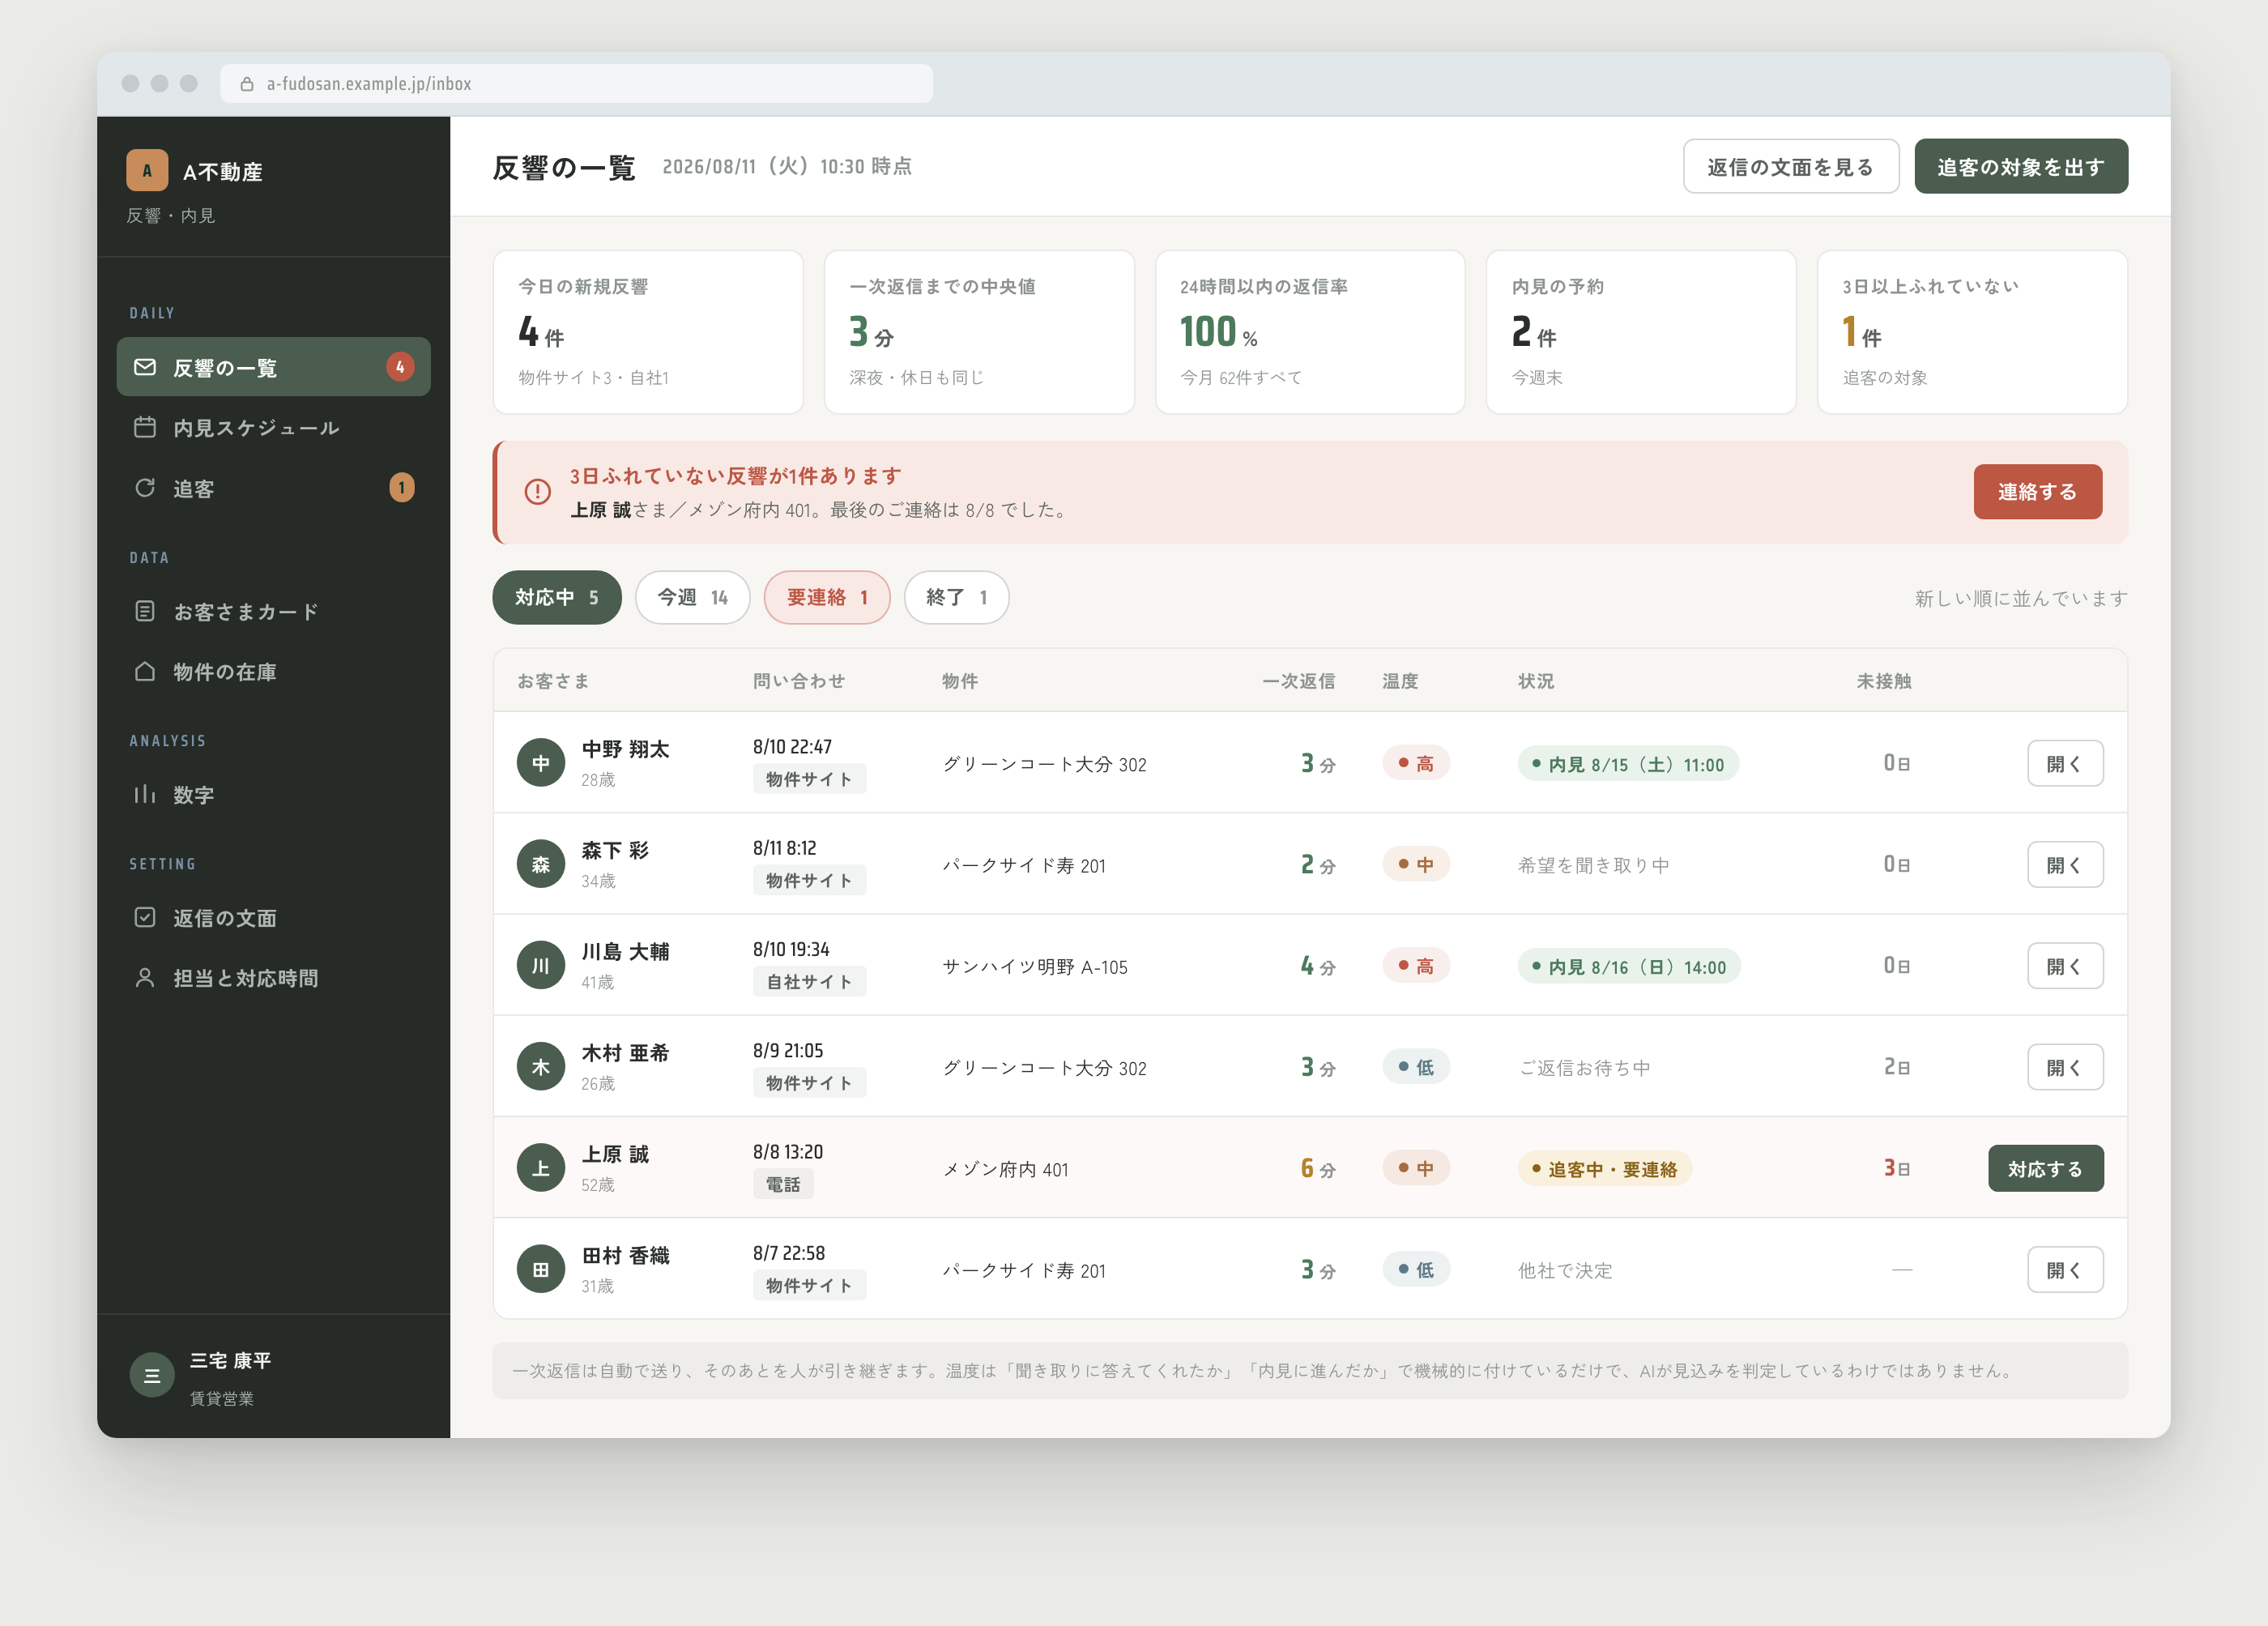2268x1626 pixels.
Task: Click メゾン府内 401 property cell
Action: [1006, 1169]
